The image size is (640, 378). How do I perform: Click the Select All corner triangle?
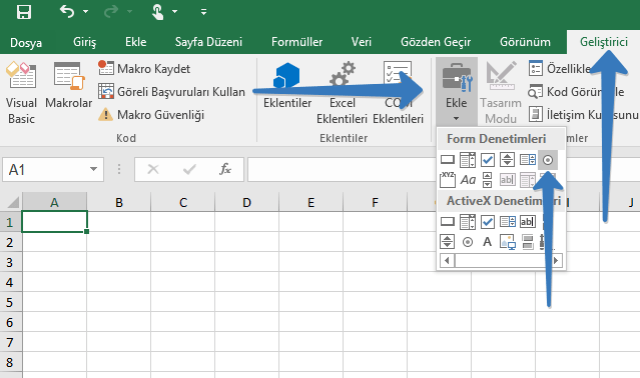pyautogui.click(x=12, y=202)
